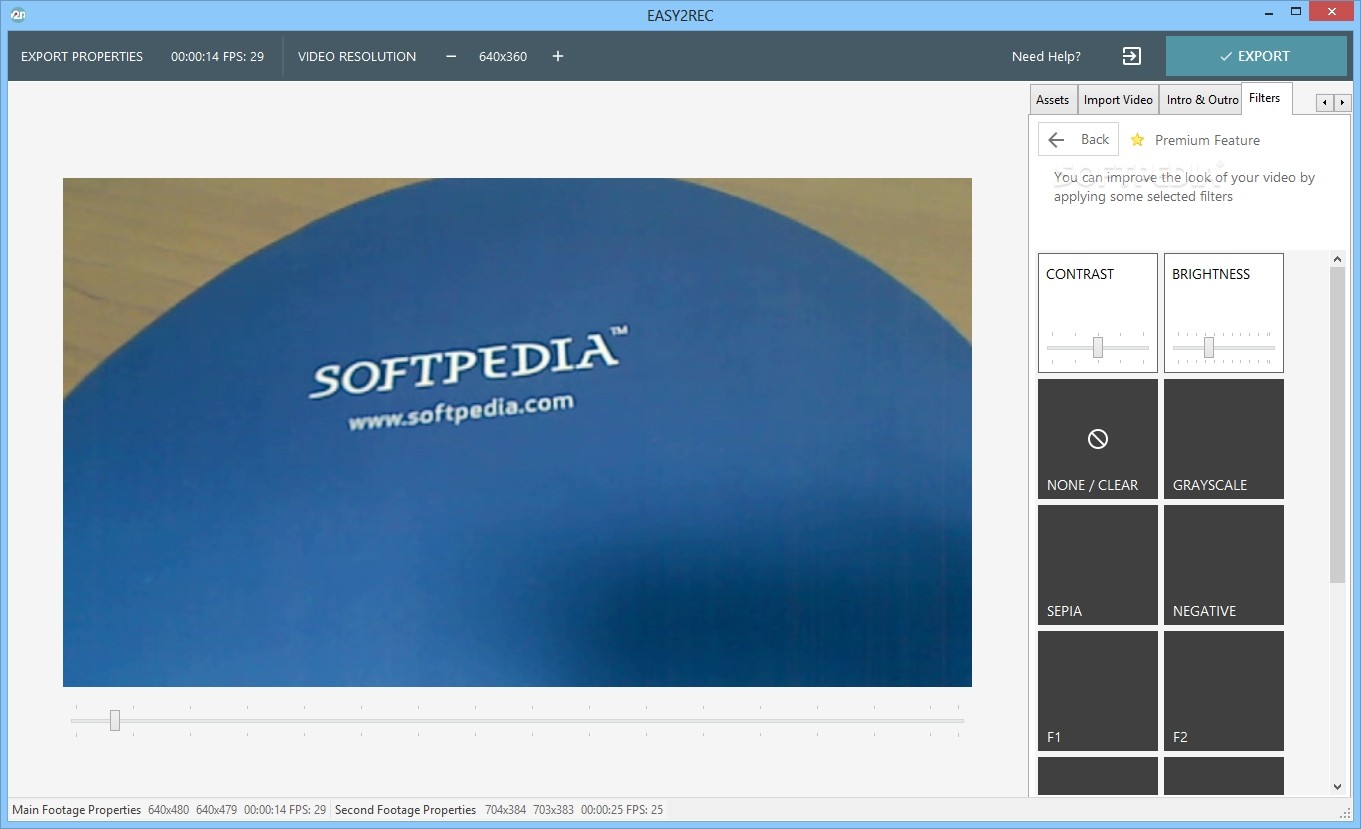
Task: Increase video resolution with plus button
Action: pyautogui.click(x=558, y=56)
